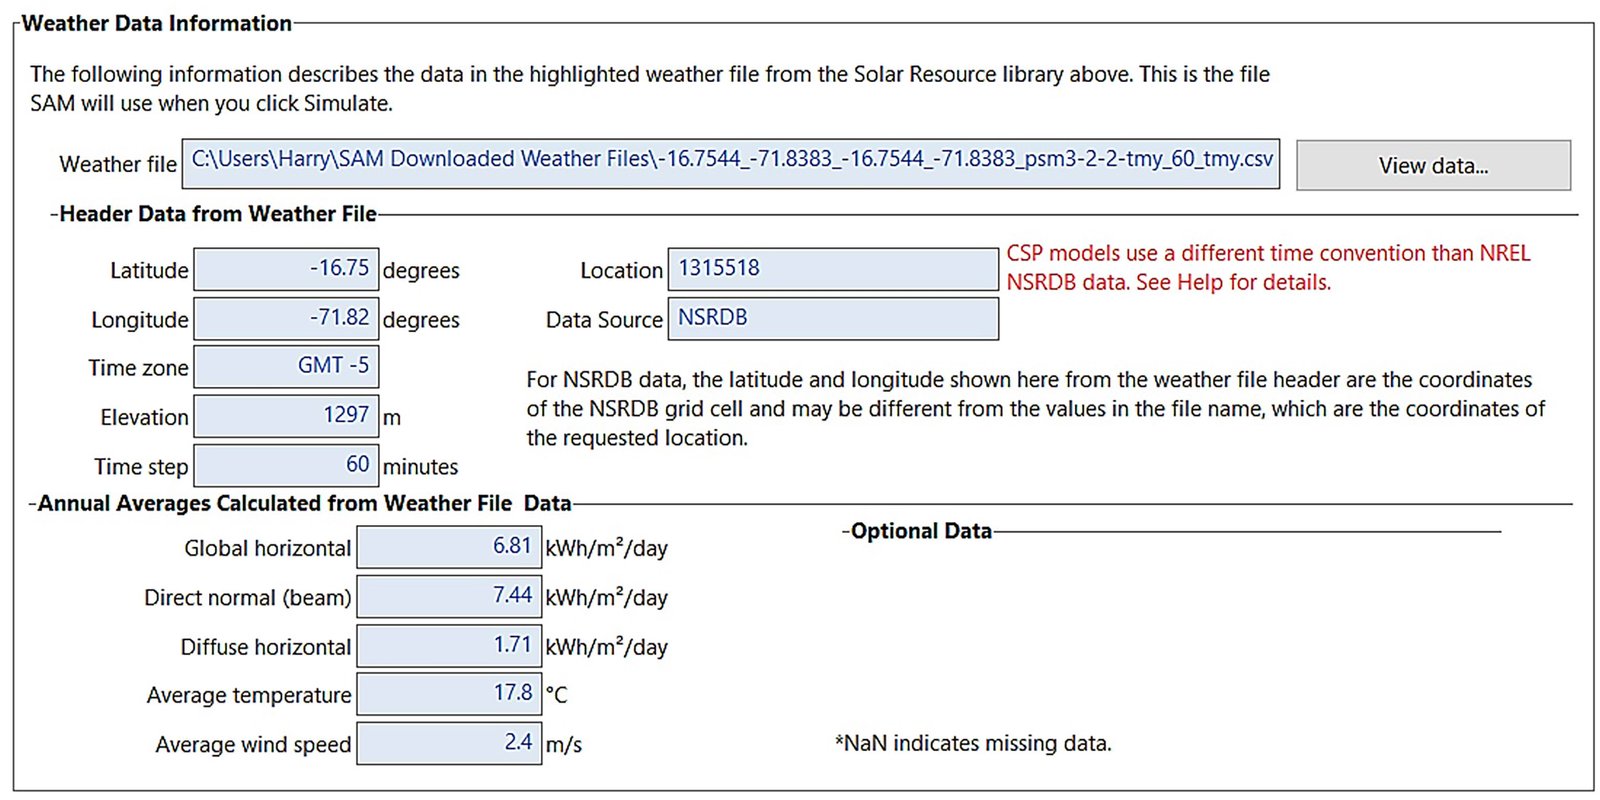
Task: Click the 'Global horizontal' label
Action: click(x=268, y=548)
